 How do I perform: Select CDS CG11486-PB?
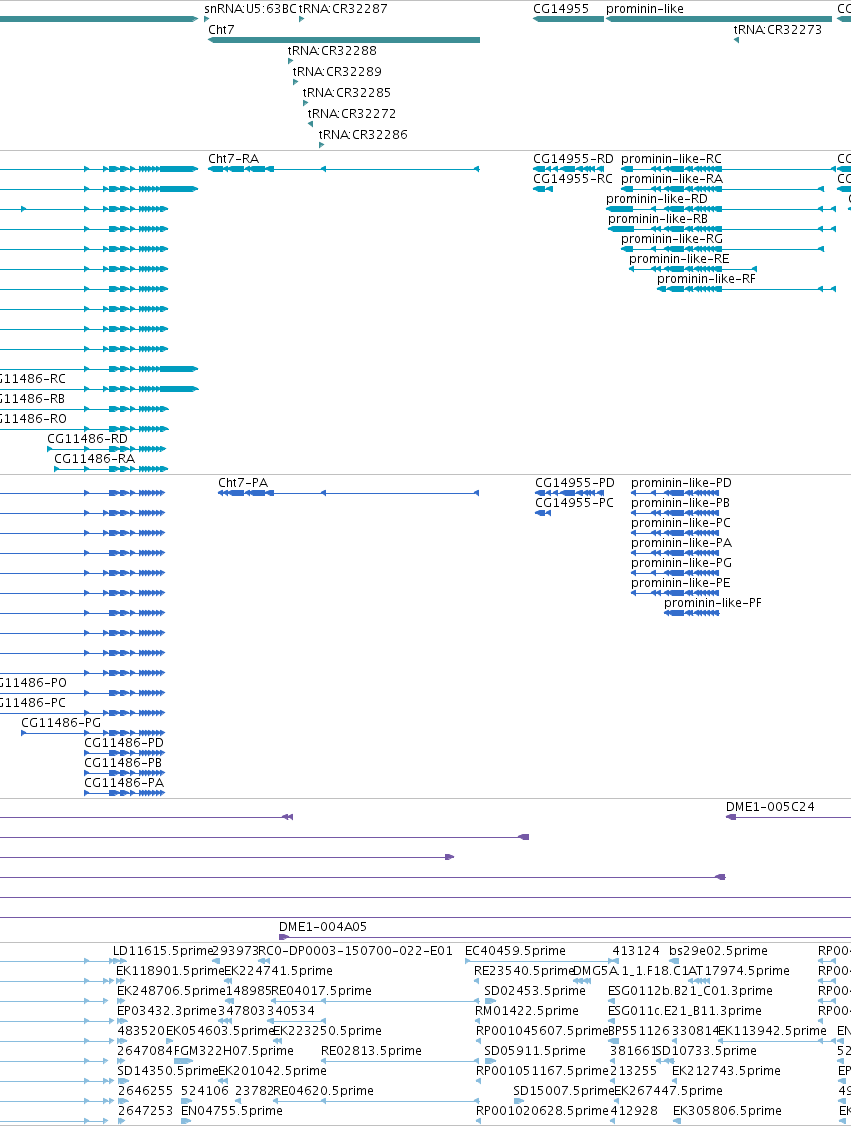(125, 773)
